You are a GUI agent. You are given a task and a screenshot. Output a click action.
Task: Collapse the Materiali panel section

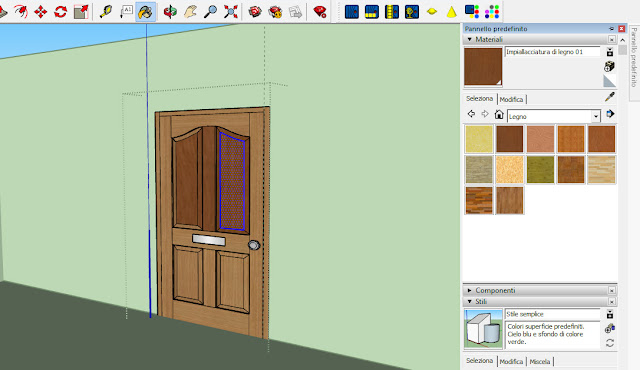point(469,40)
